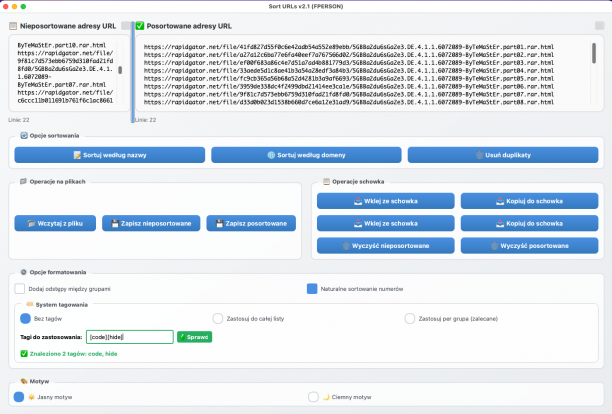Click the Tagi do zastosowania input field
The width and height of the screenshot is (612, 414).
(130, 337)
